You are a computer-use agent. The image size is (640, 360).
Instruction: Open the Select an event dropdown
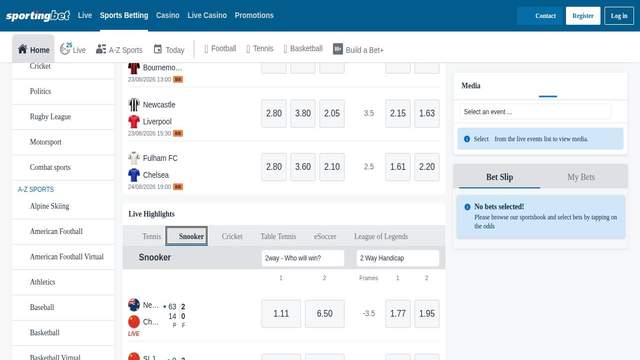click(x=535, y=112)
